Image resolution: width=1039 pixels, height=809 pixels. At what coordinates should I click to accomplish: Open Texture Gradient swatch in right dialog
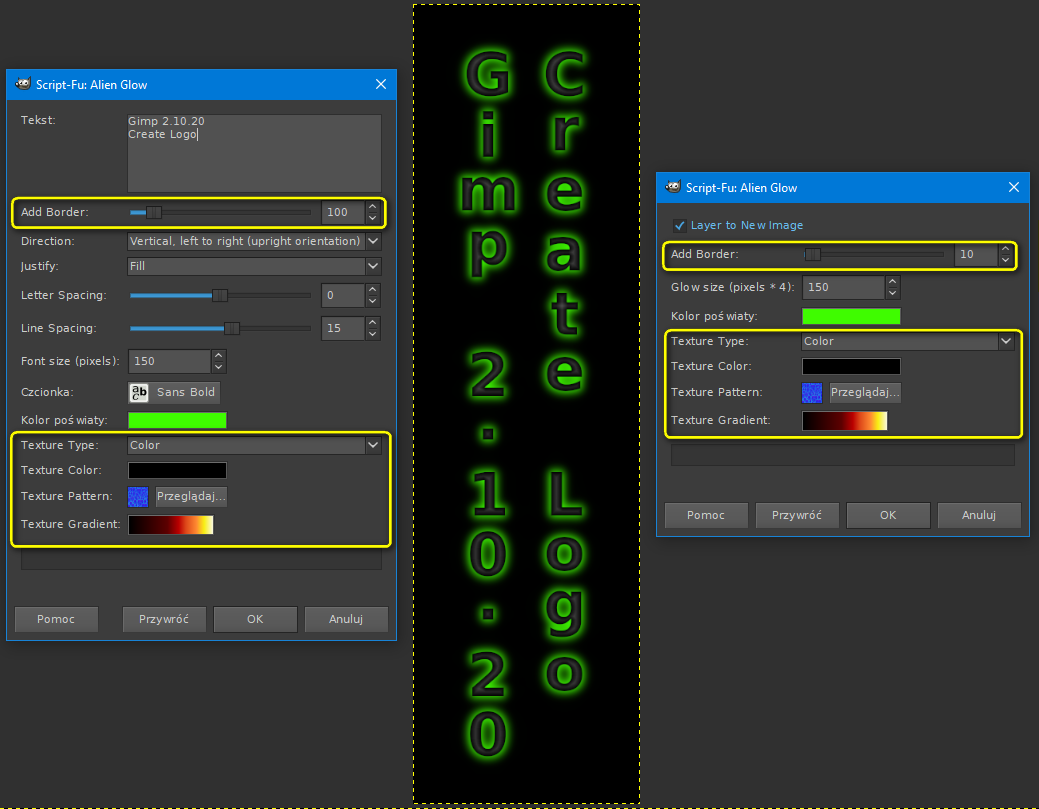pyautogui.click(x=844, y=421)
